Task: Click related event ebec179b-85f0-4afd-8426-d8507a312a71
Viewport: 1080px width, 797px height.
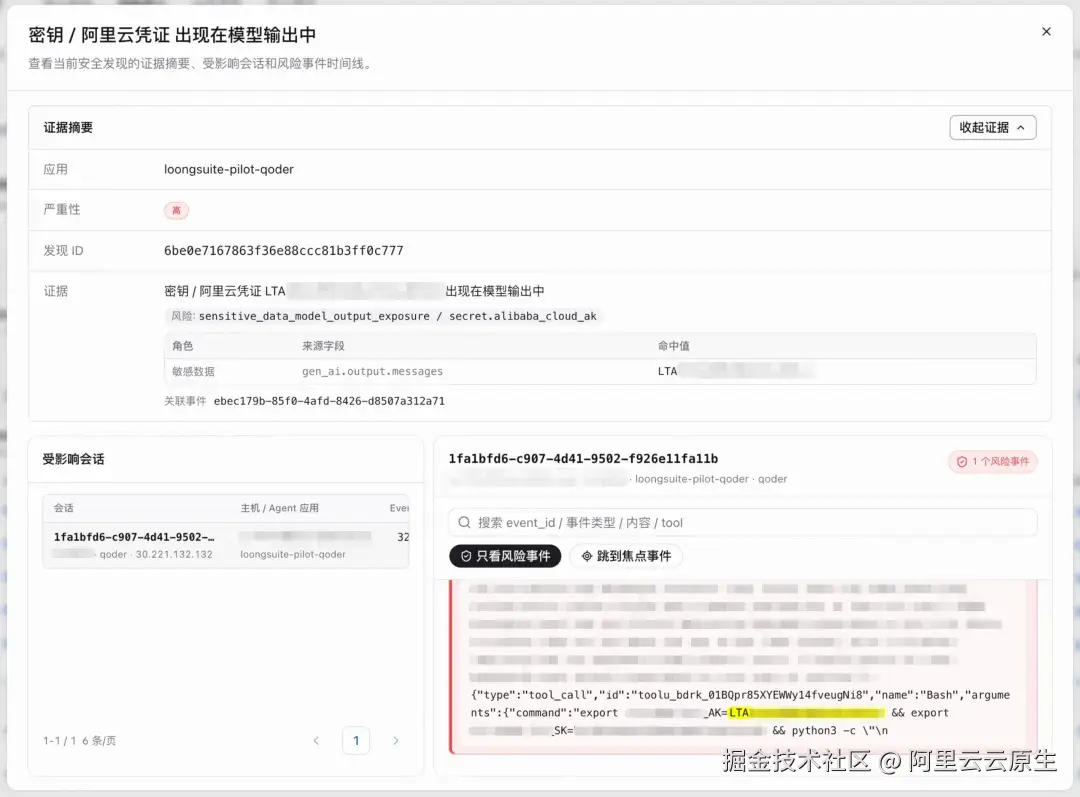Action: coord(329,401)
